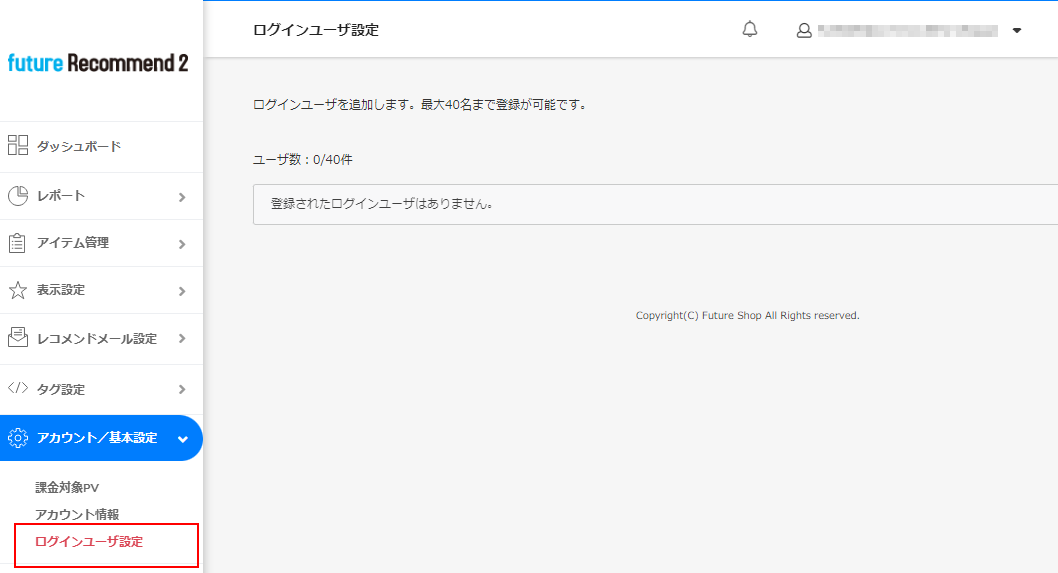Screen dimensions: 1058x573
Task: Open the 表示設定 menu
Action: pyautogui.click(x=61, y=290)
